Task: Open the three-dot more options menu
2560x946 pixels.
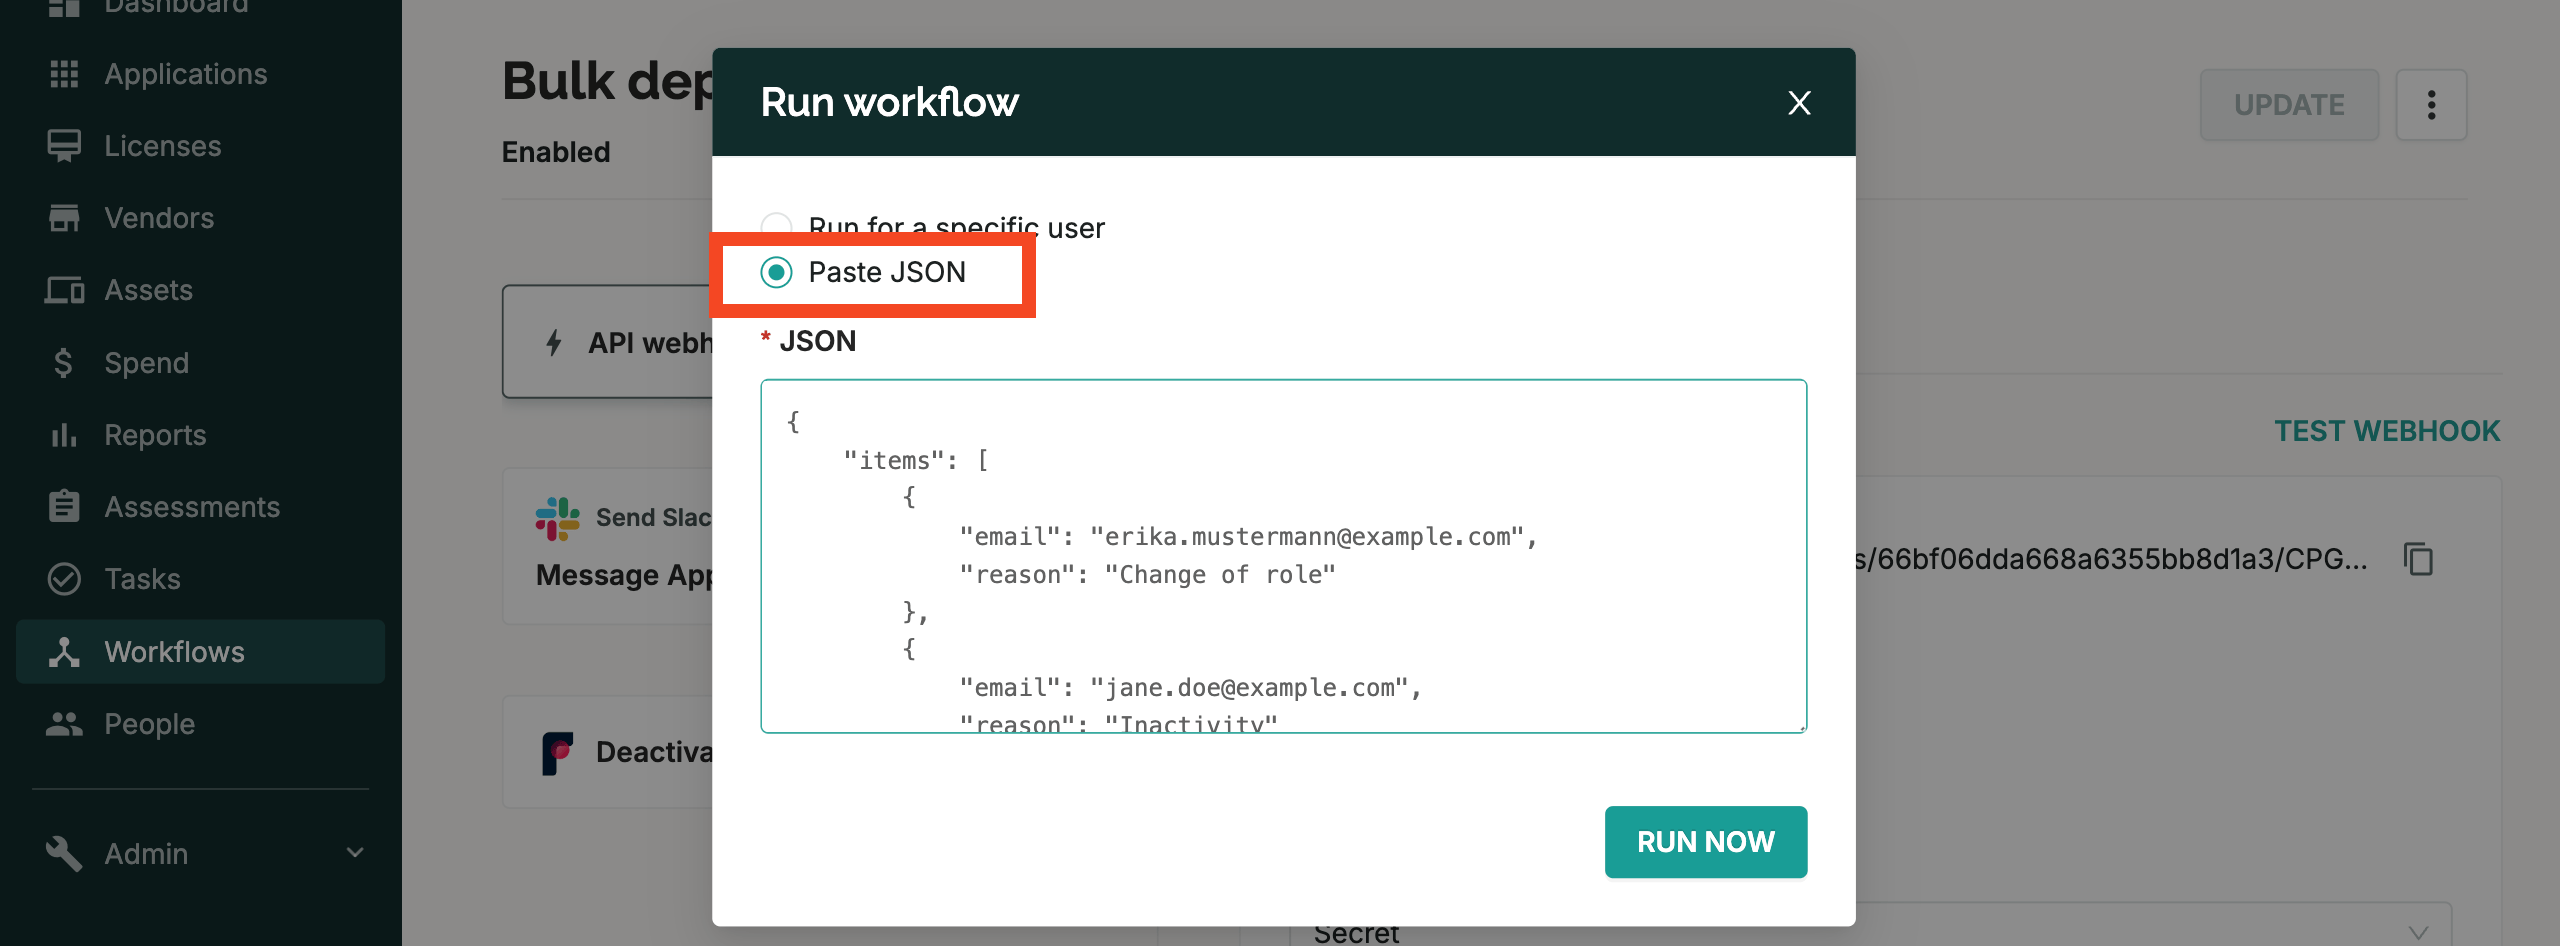Action: tap(2431, 105)
